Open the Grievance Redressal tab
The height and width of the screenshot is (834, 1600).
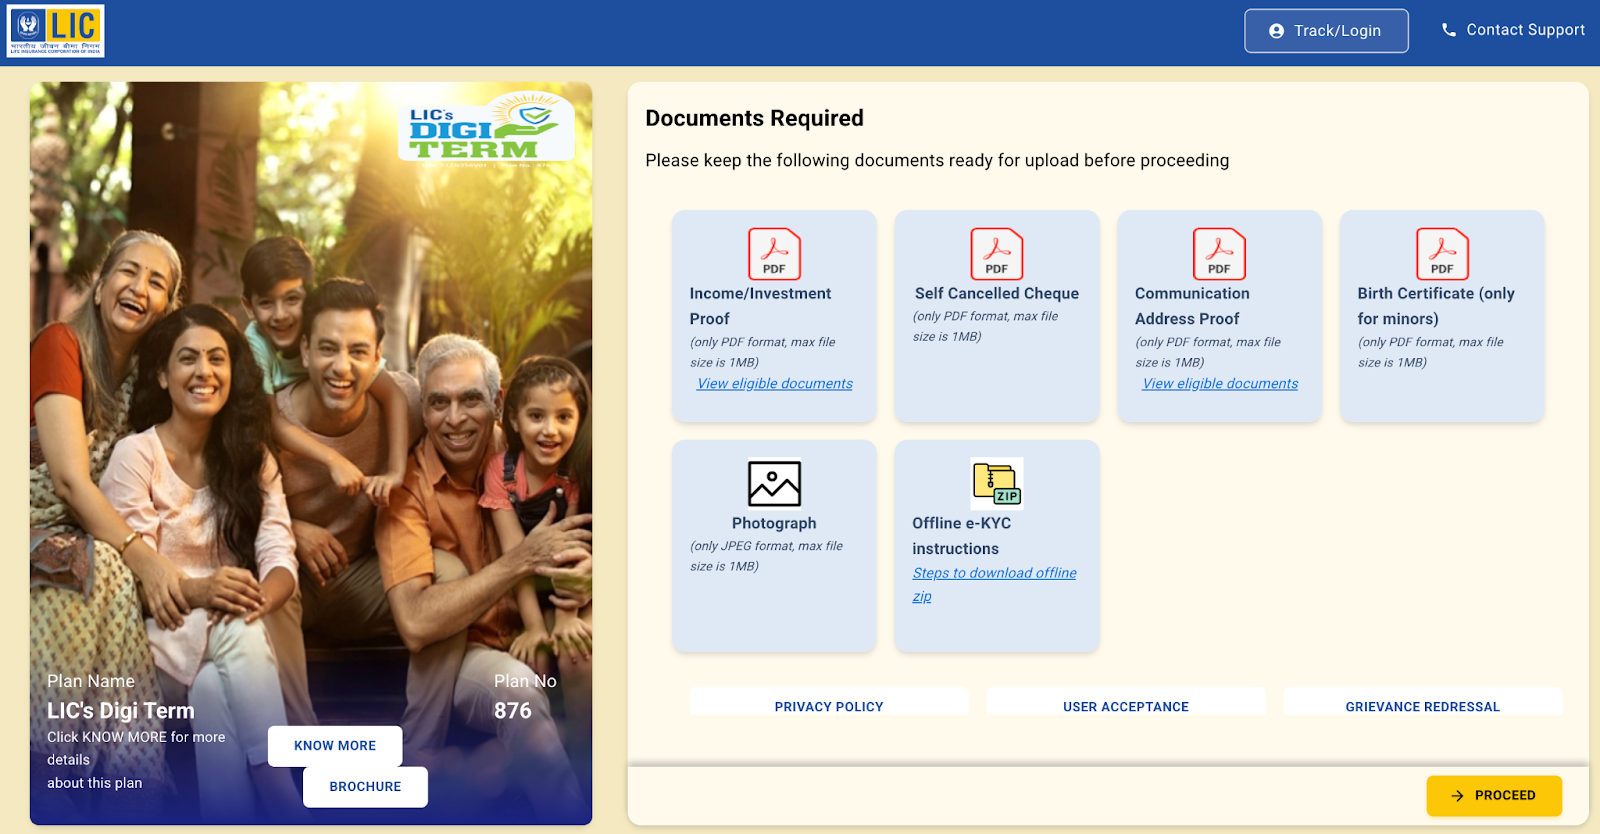click(x=1422, y=703)
